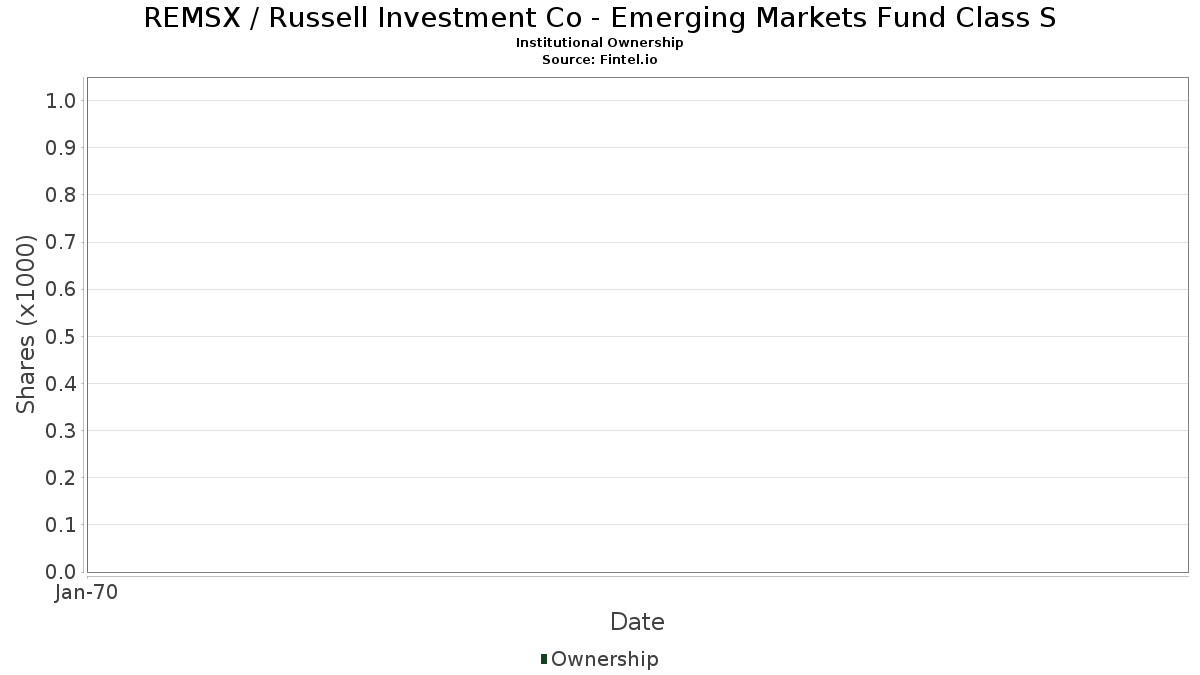Click the Jan-70 x-axis tick label
1200x675 pixels.
(87, 593)
